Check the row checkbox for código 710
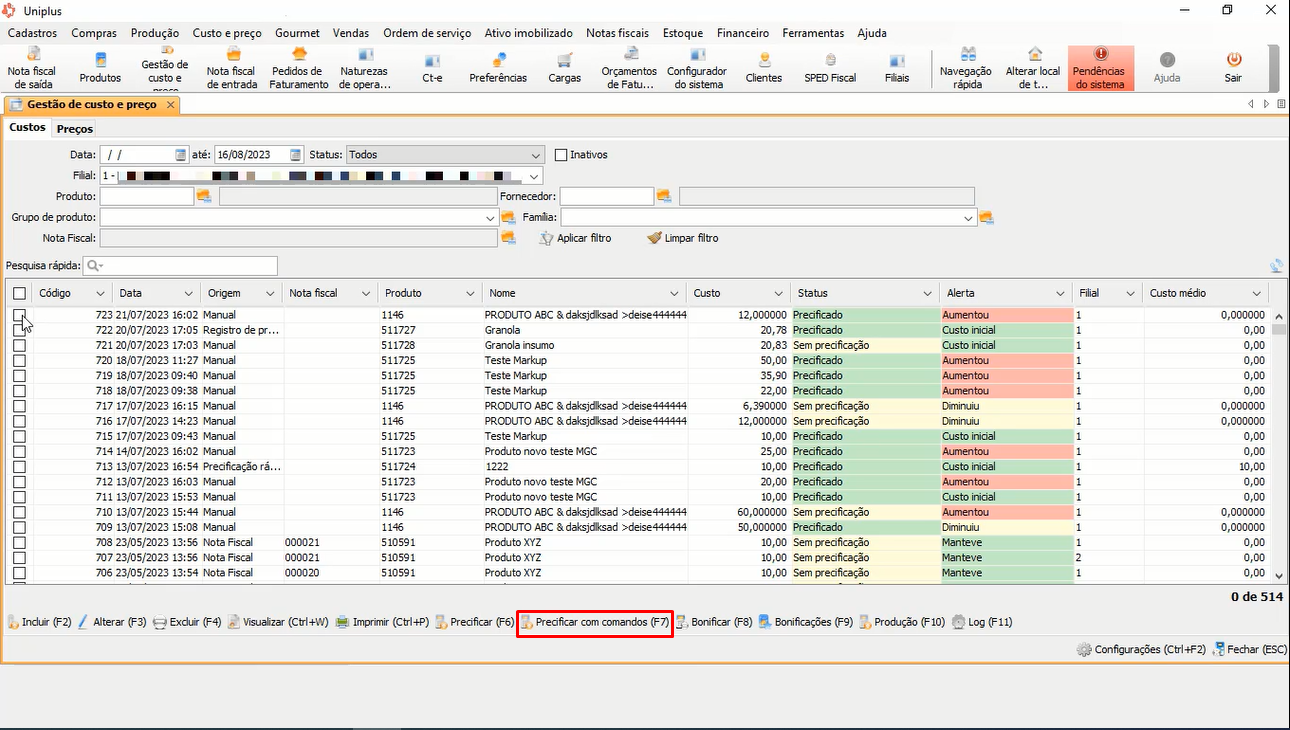The image size is (1290, 730). tap(19, 512)
